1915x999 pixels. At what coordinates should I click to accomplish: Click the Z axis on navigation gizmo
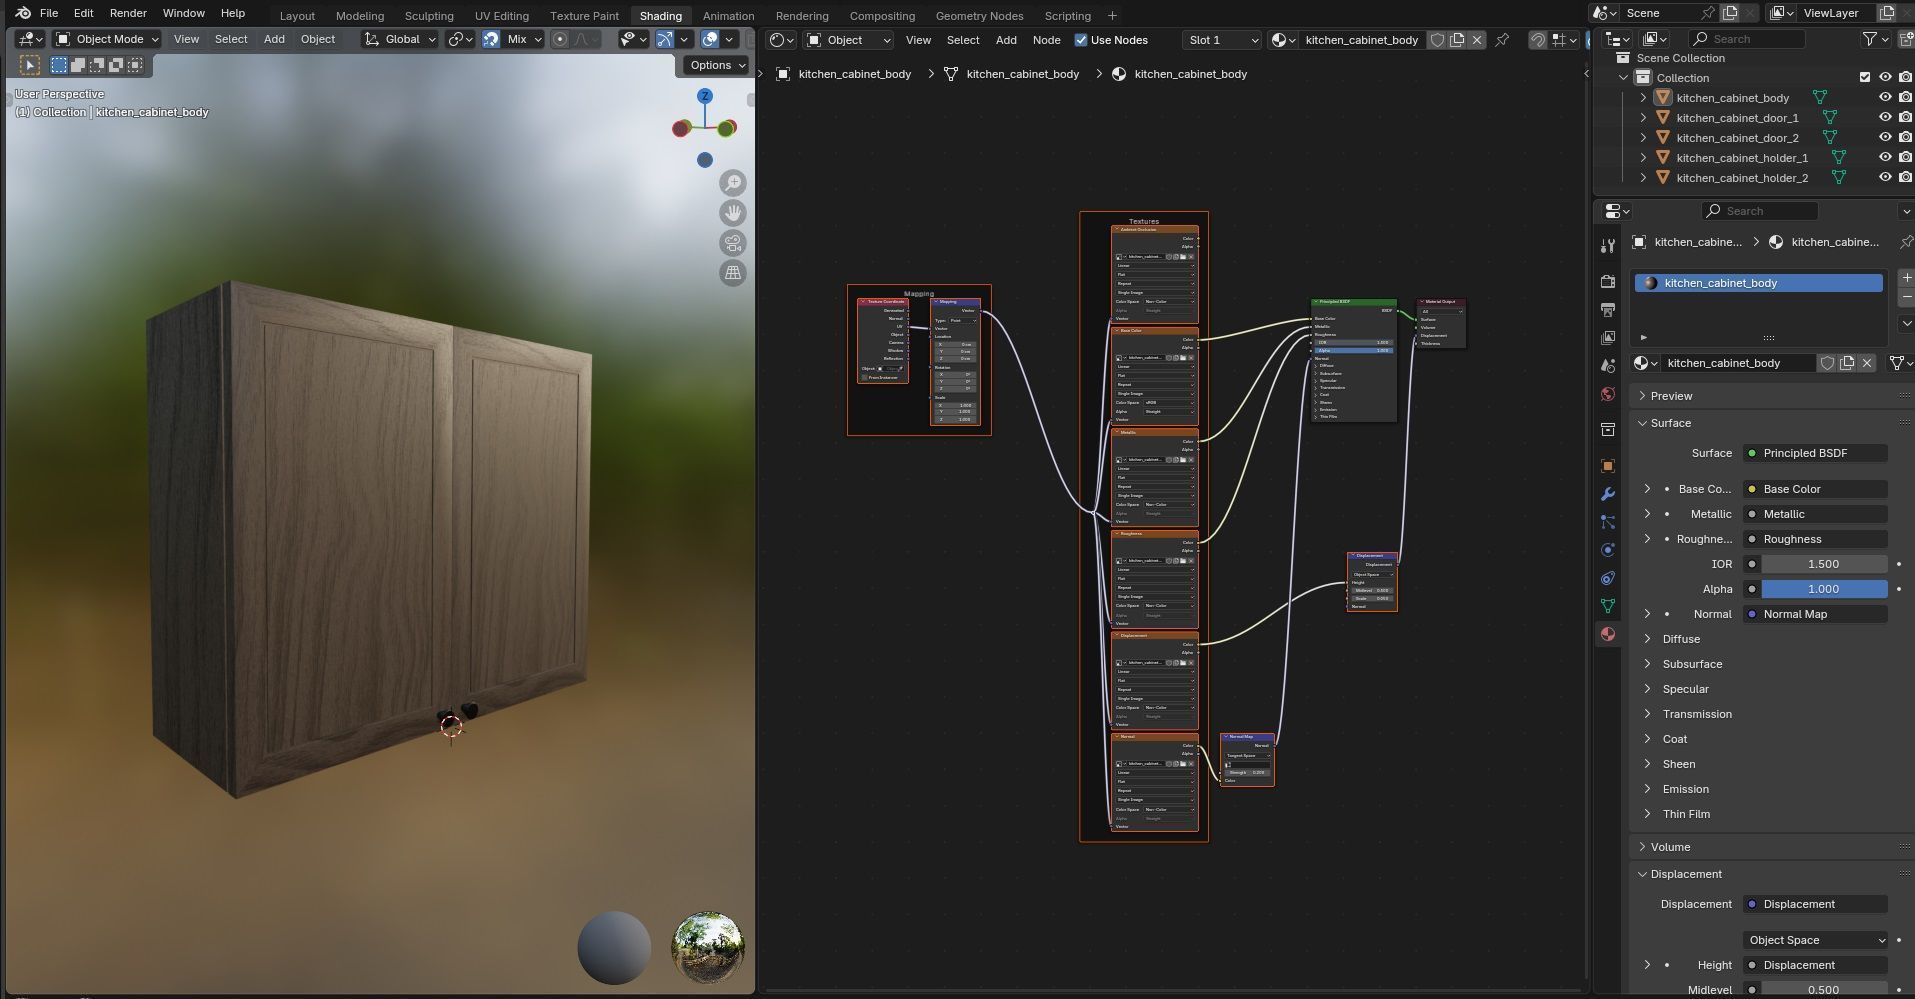[x=705, y=96]
